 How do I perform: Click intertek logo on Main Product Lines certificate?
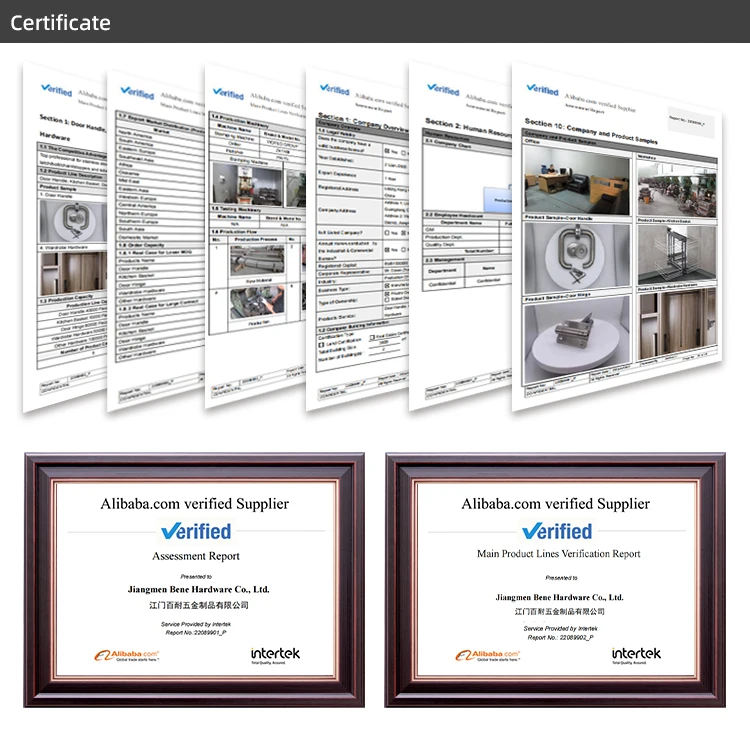tap(636, 655)
